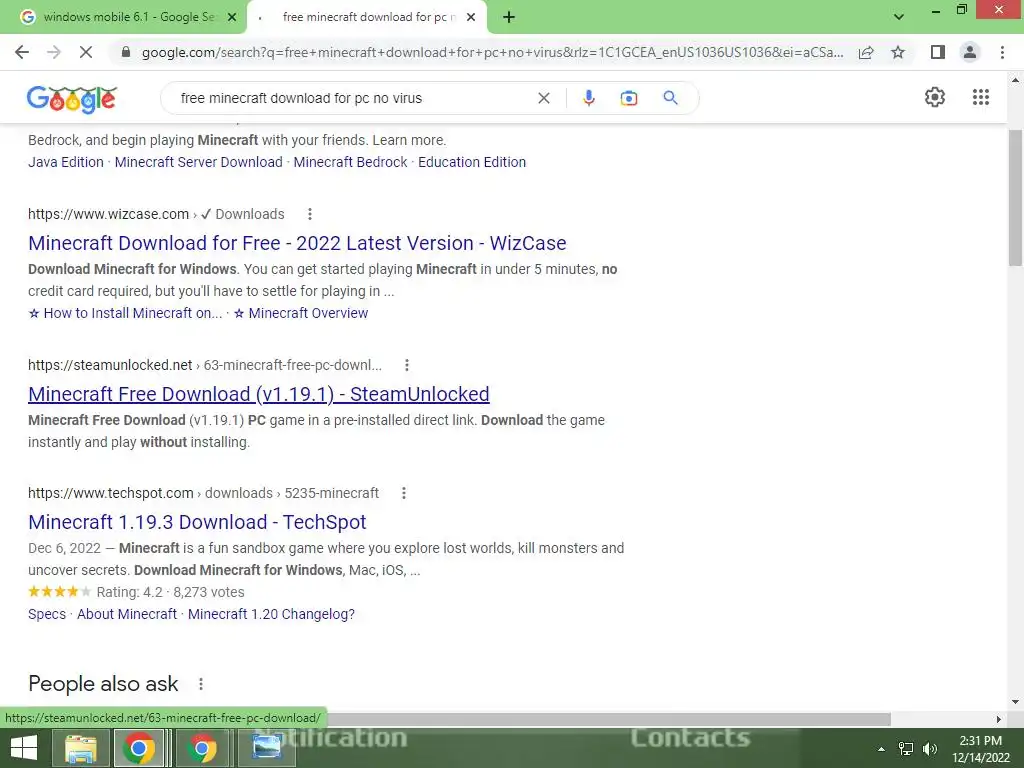Open About Minecraft link
The height and width of the screenshot is (768, 1024).
point(127,615)
